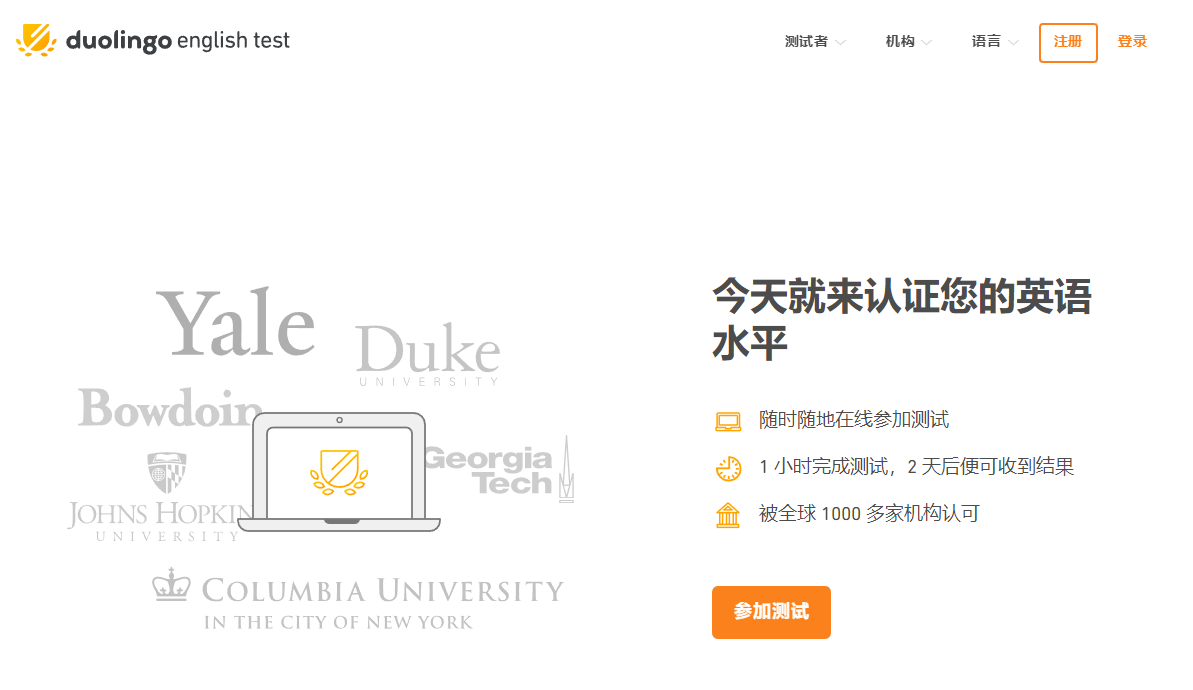This screenshot has height=690, width=1193.
Task: Click the 登录 login link
Action: click(1132, 42)
